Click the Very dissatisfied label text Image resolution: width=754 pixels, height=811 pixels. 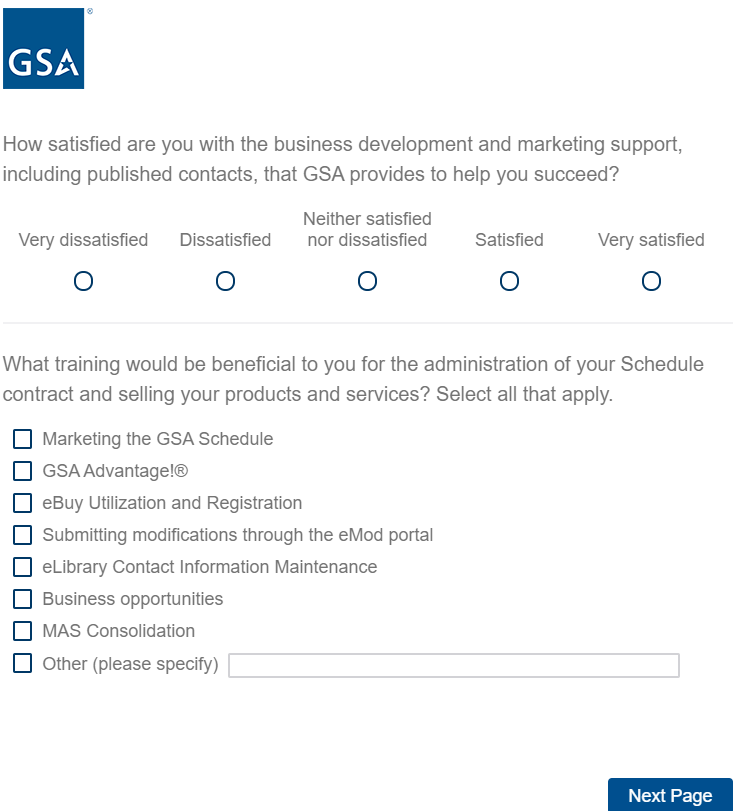(x=83, y=240)
